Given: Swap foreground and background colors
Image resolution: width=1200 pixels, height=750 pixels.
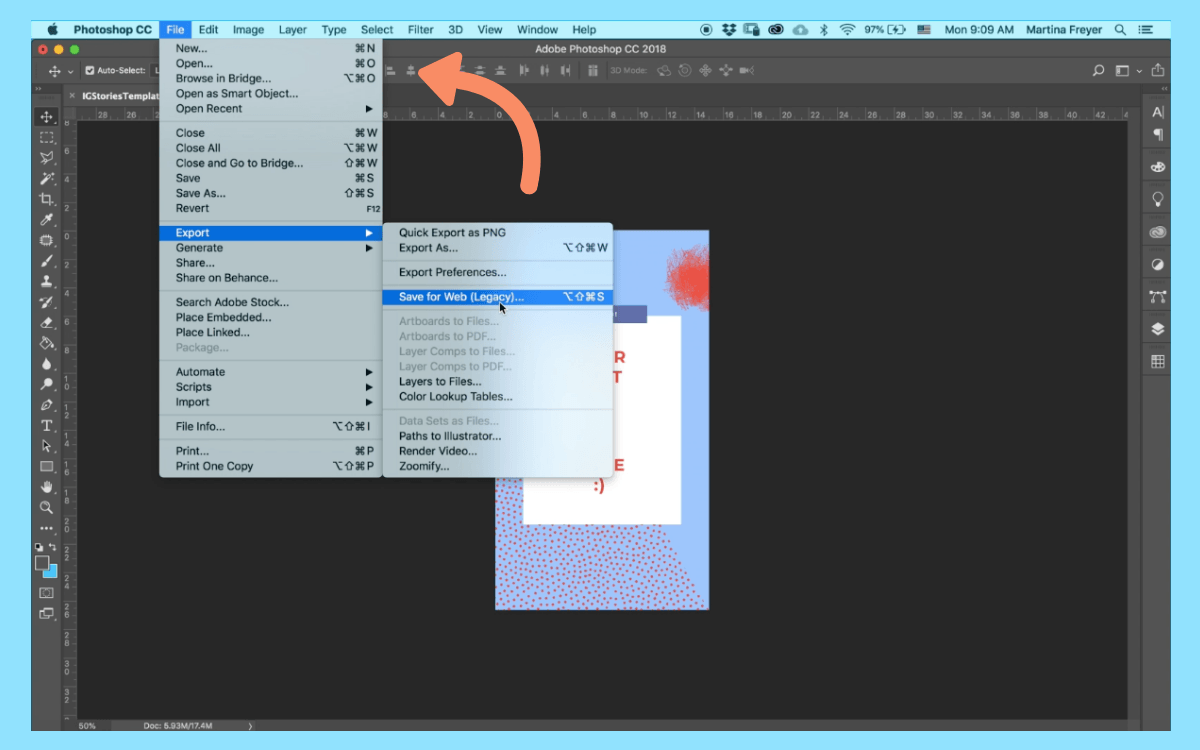Looking at the screenshot, I should tap(53, 547).
